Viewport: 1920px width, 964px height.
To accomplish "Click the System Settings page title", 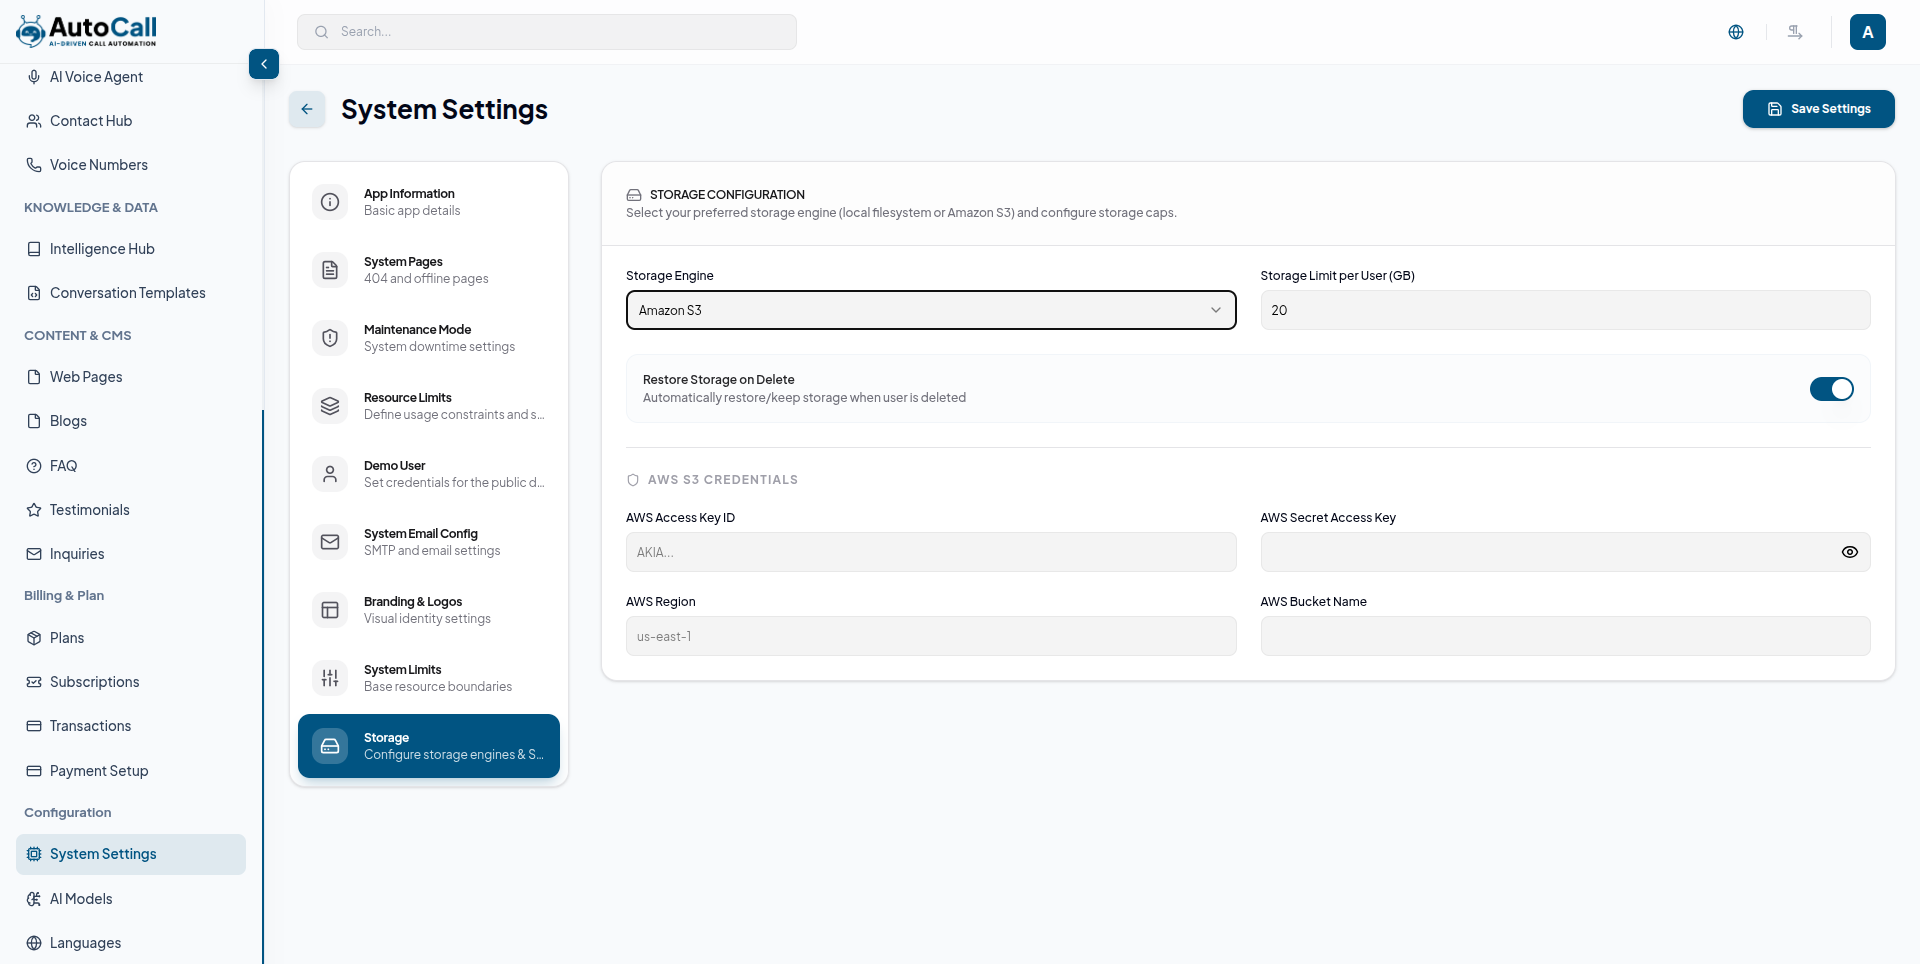I will pos(444,109).
